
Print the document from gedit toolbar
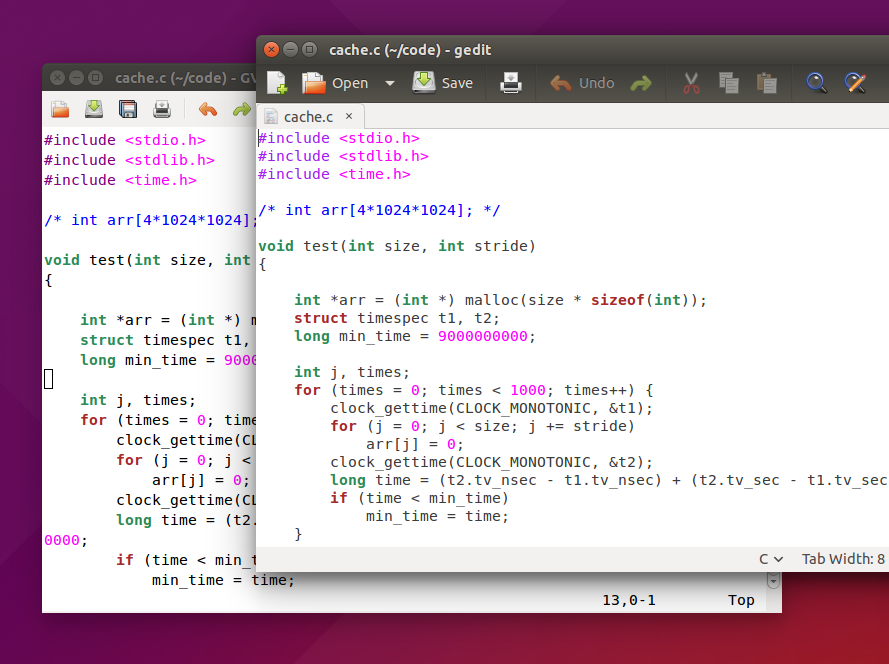(x=511, y=83)
